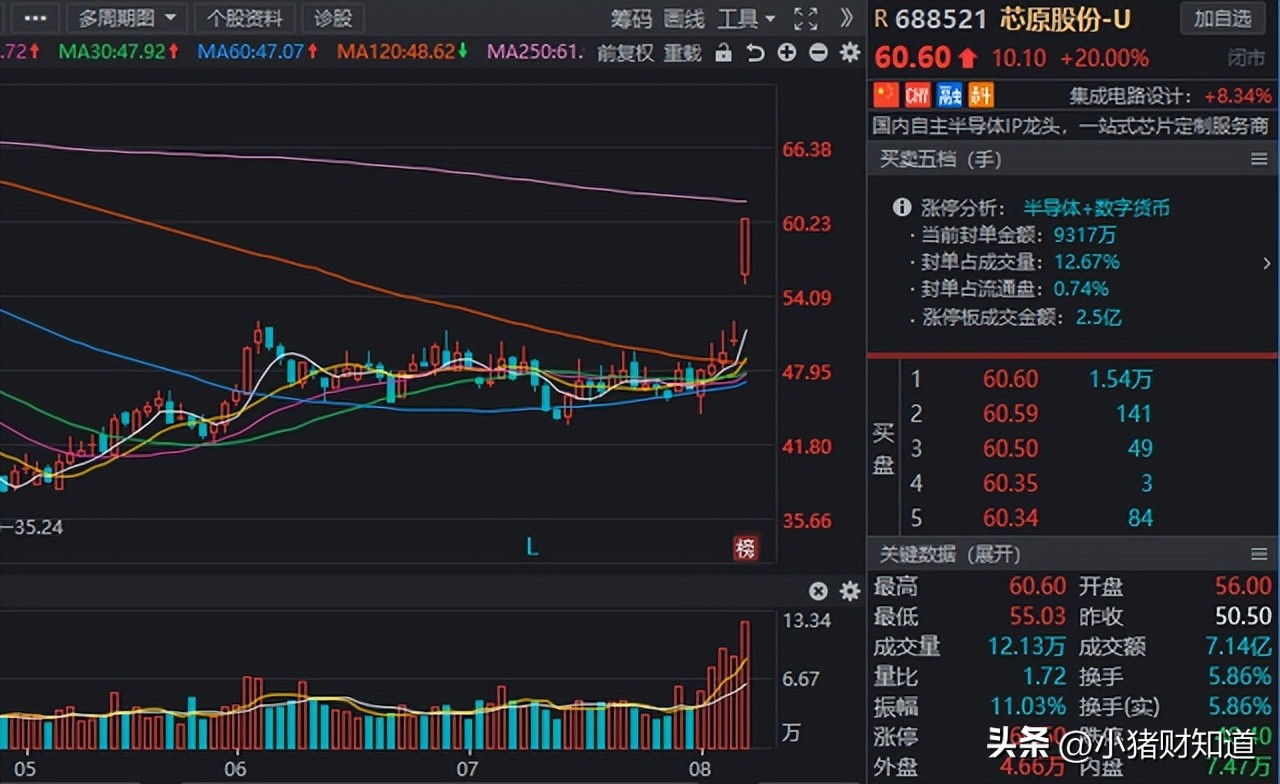The width and height of the screenshot is (1280, 784).
Task: Close the volume sub-chart with the ✕
Action: click(818, 591)
